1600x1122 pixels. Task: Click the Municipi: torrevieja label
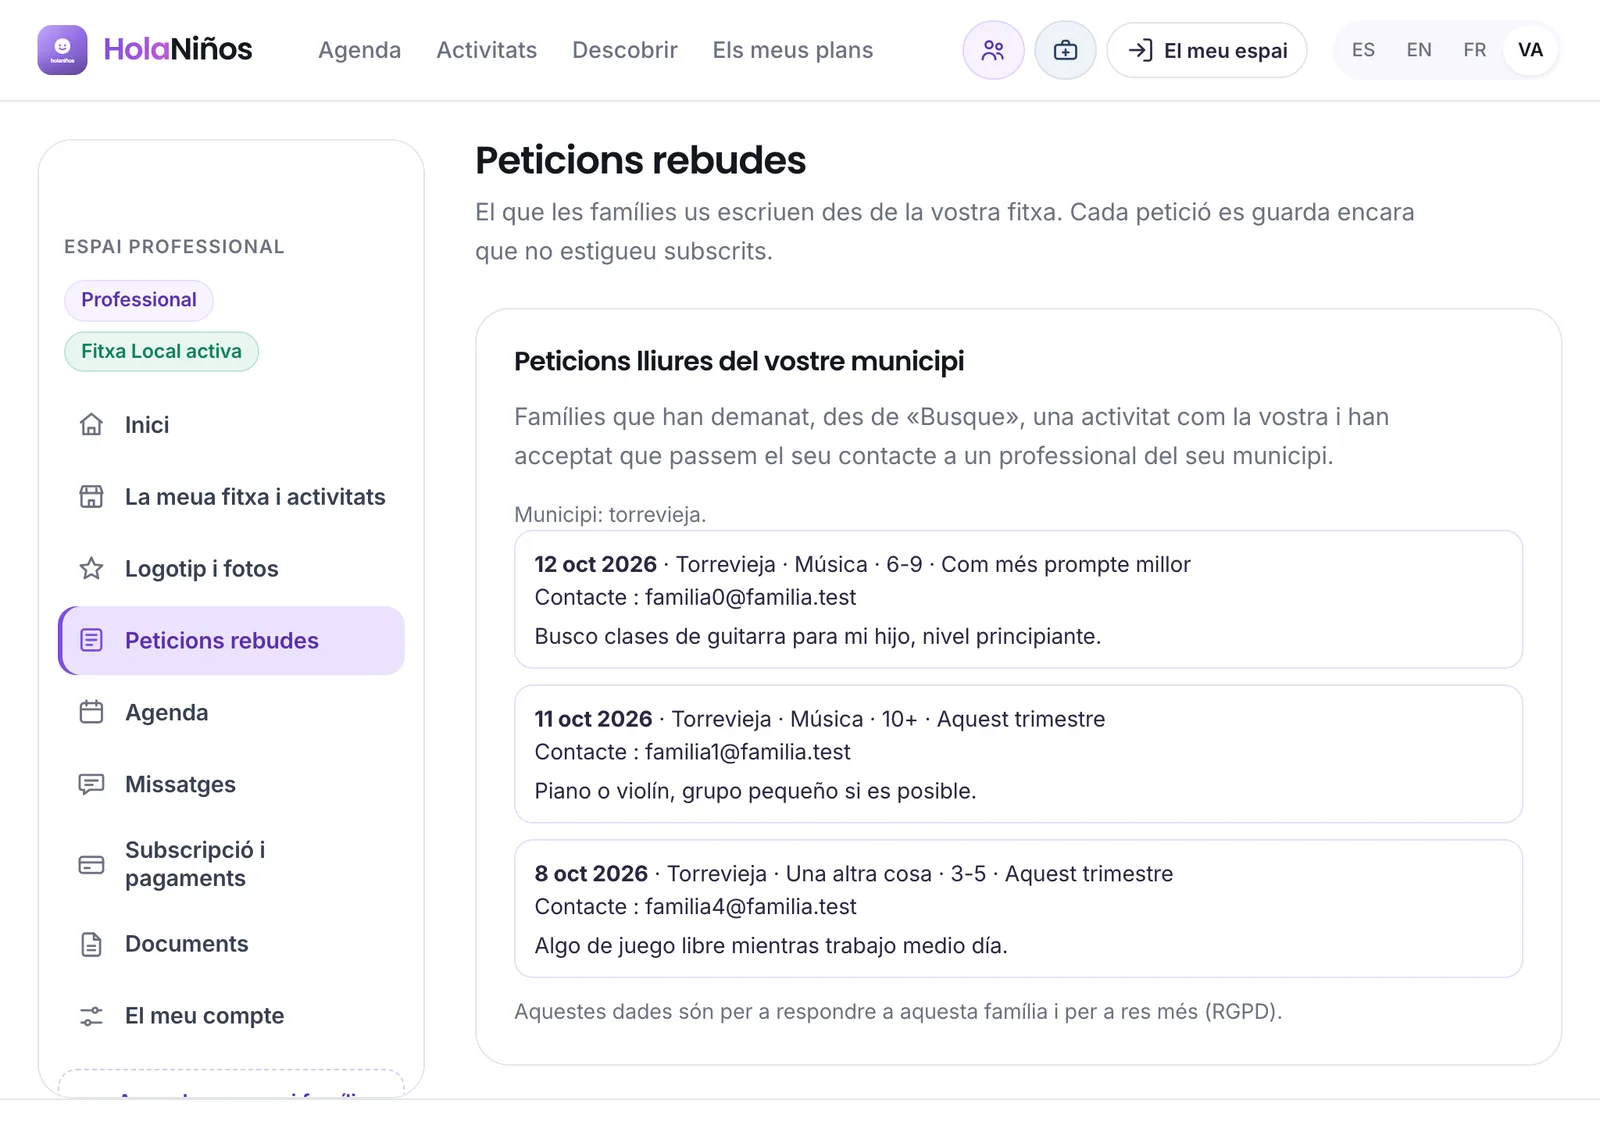[x=610, y=515]
